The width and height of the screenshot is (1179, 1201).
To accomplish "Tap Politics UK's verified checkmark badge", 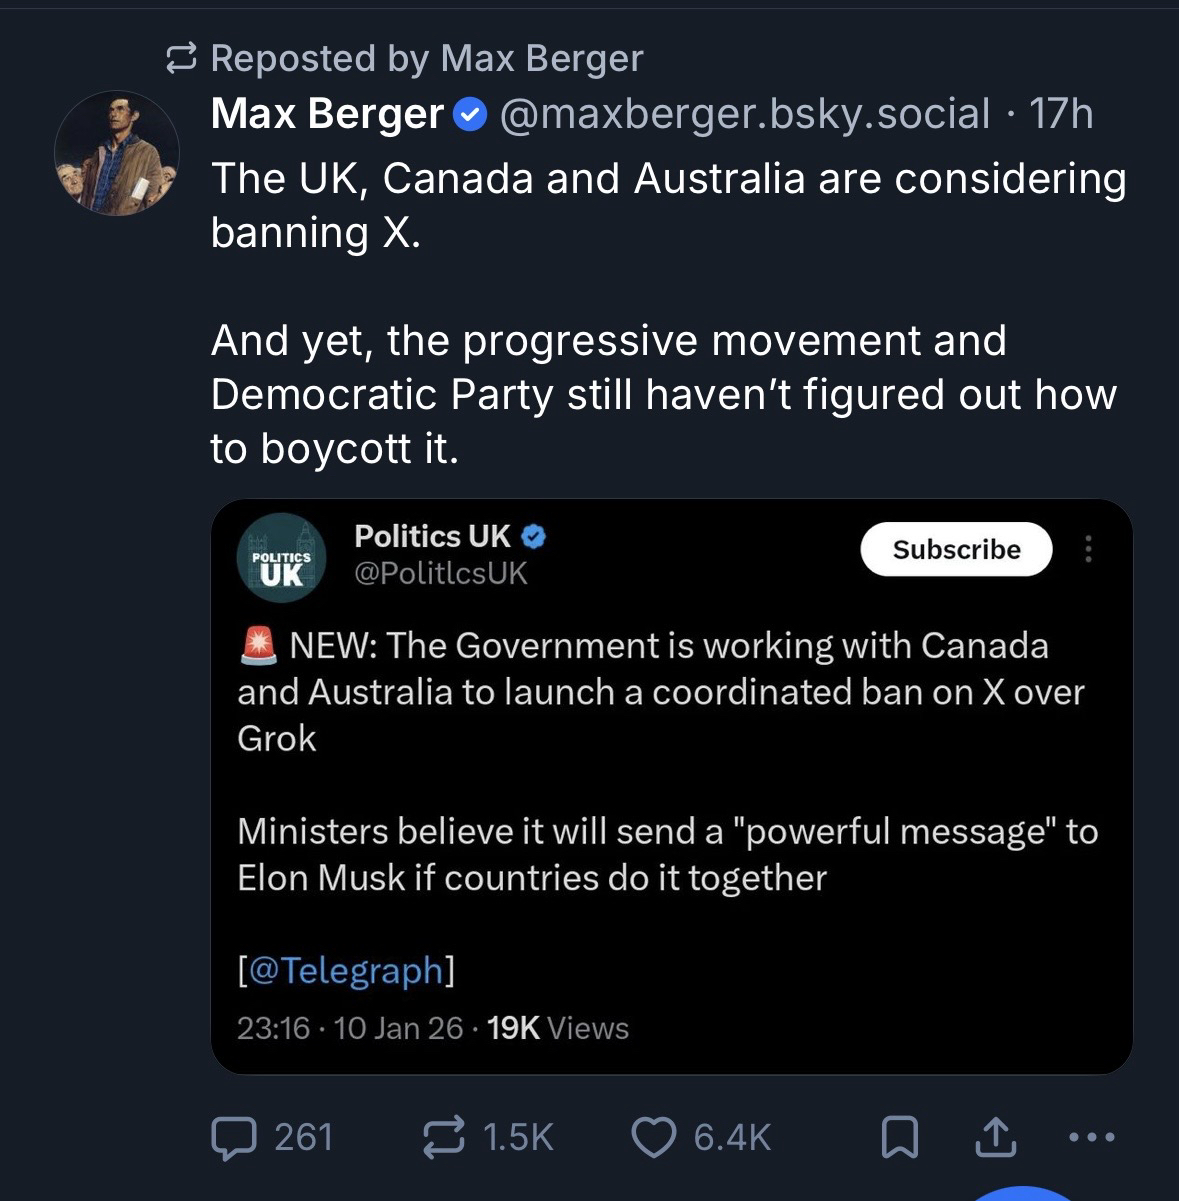I will [534, 537].
